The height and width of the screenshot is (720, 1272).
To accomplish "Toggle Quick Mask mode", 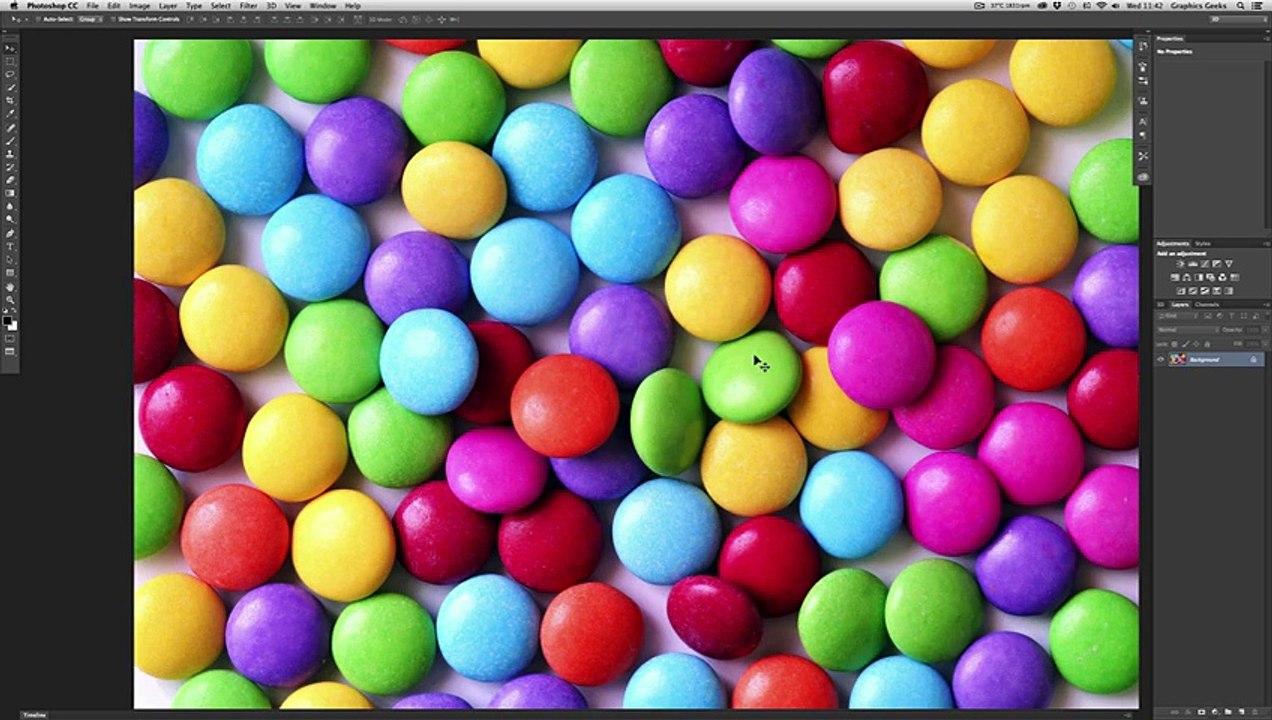I will coord(10,340).
